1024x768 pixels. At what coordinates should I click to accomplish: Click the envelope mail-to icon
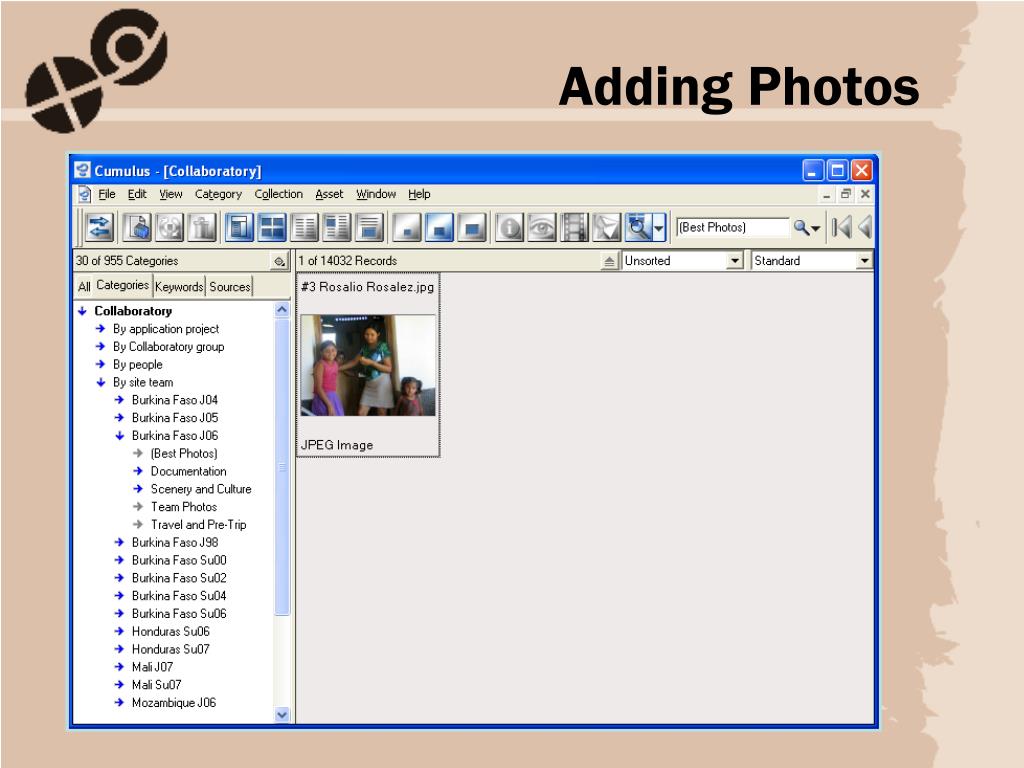607,227
